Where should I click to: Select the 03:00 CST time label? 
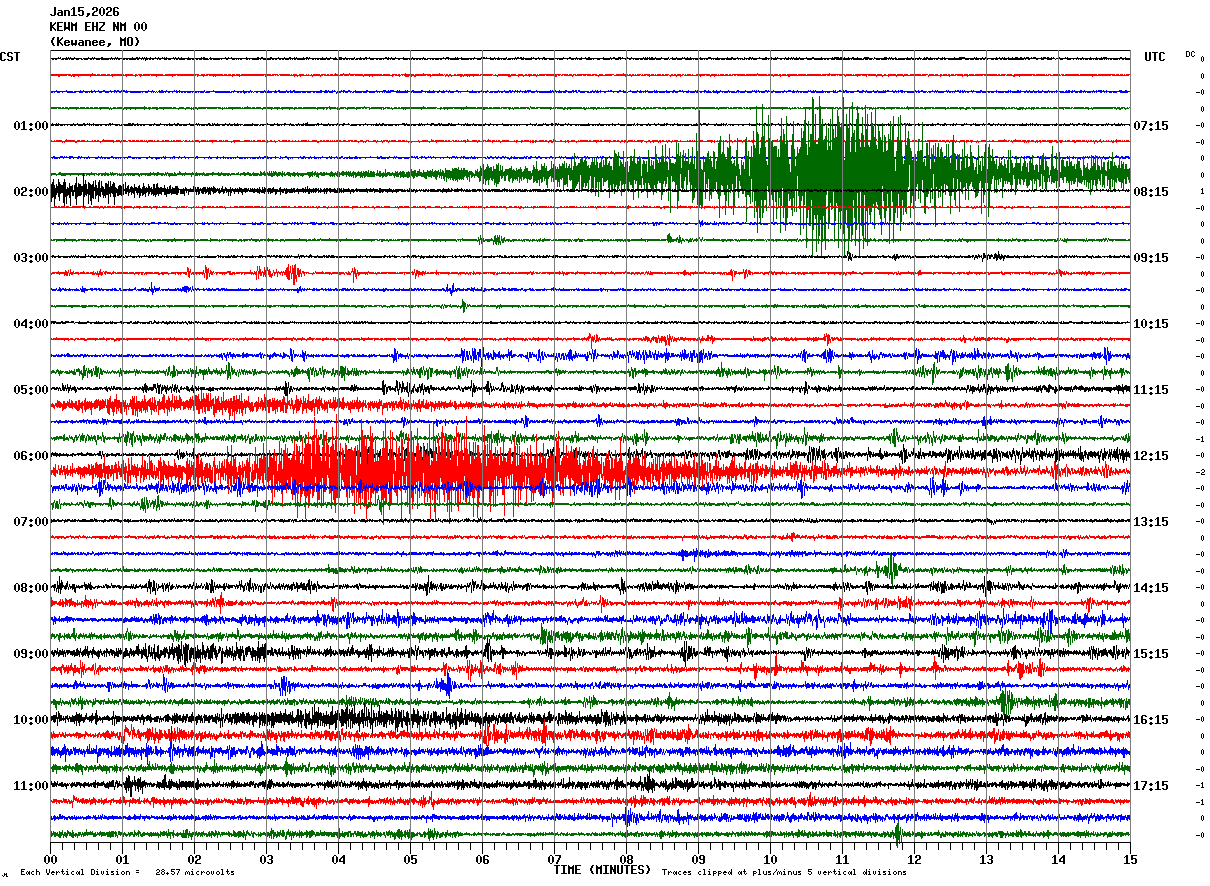coord(31,258)
